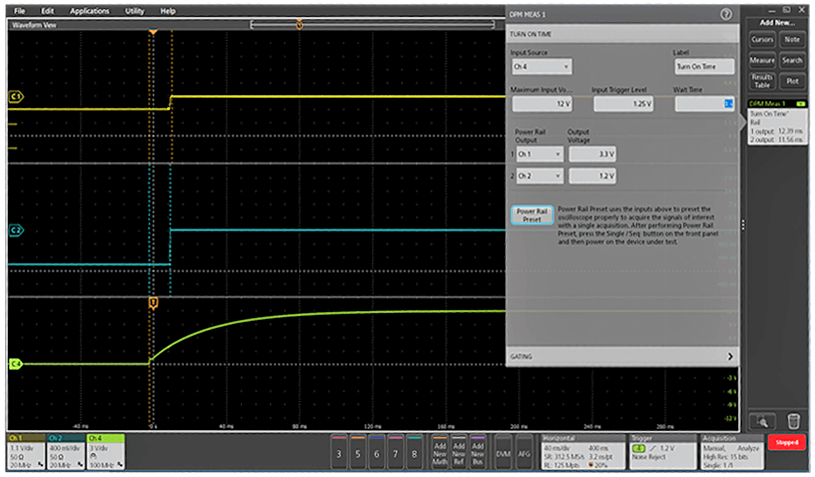Click the trash can delete icon

click(793, 420)
